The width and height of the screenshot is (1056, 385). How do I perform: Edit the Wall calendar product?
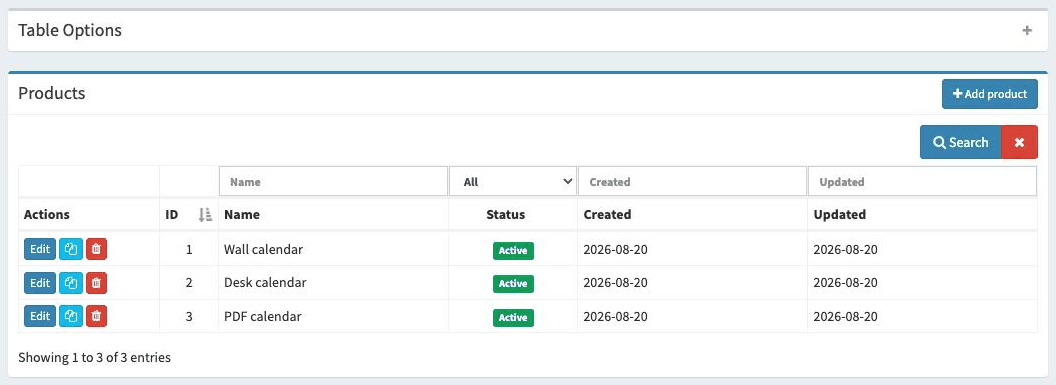pyautogui.click(x=40, y=249)
